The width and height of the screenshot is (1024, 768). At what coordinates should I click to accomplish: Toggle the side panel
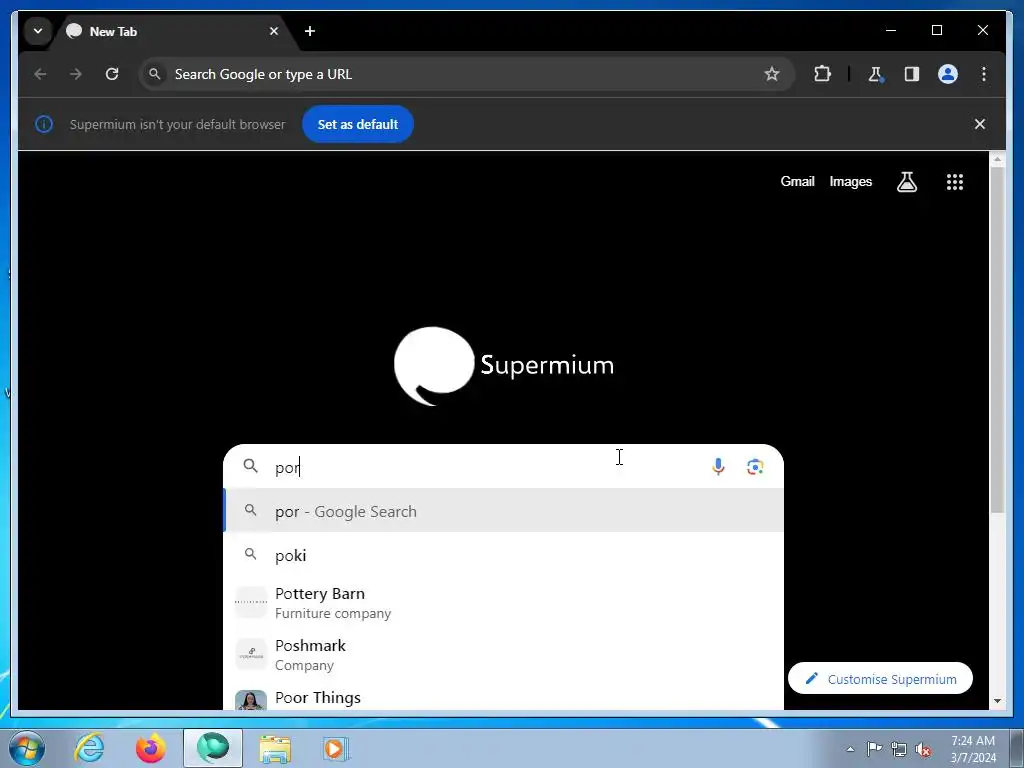912,74
